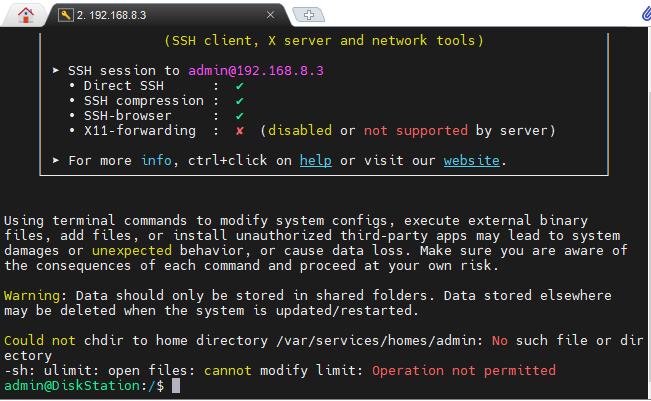This screenshot has width=651, height=401.
Task: Click the wrench icon on the session tab
Action: [x=66, y=15]
